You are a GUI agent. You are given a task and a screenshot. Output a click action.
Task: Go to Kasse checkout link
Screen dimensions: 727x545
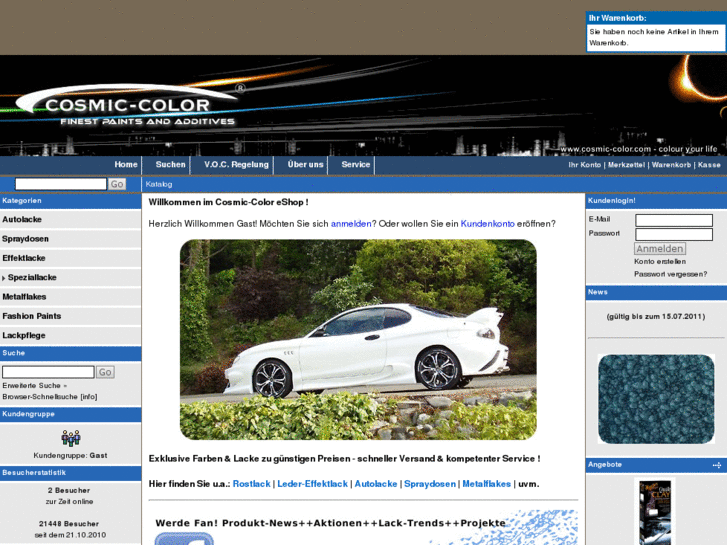(x=709, y=165)
